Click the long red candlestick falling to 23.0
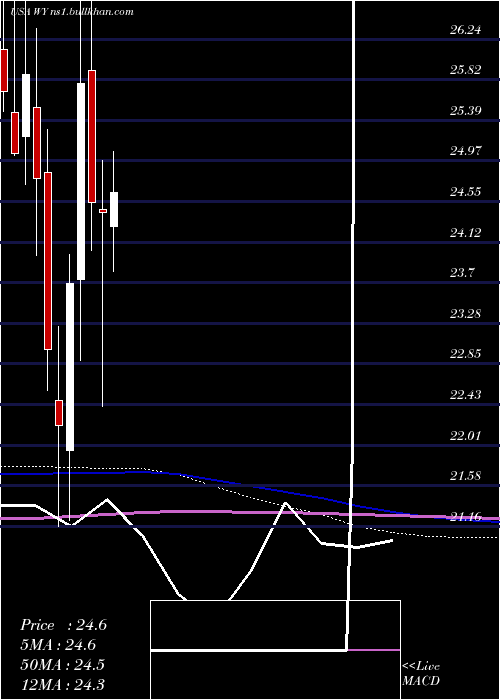The image size is (500, 700). point(48,261)
